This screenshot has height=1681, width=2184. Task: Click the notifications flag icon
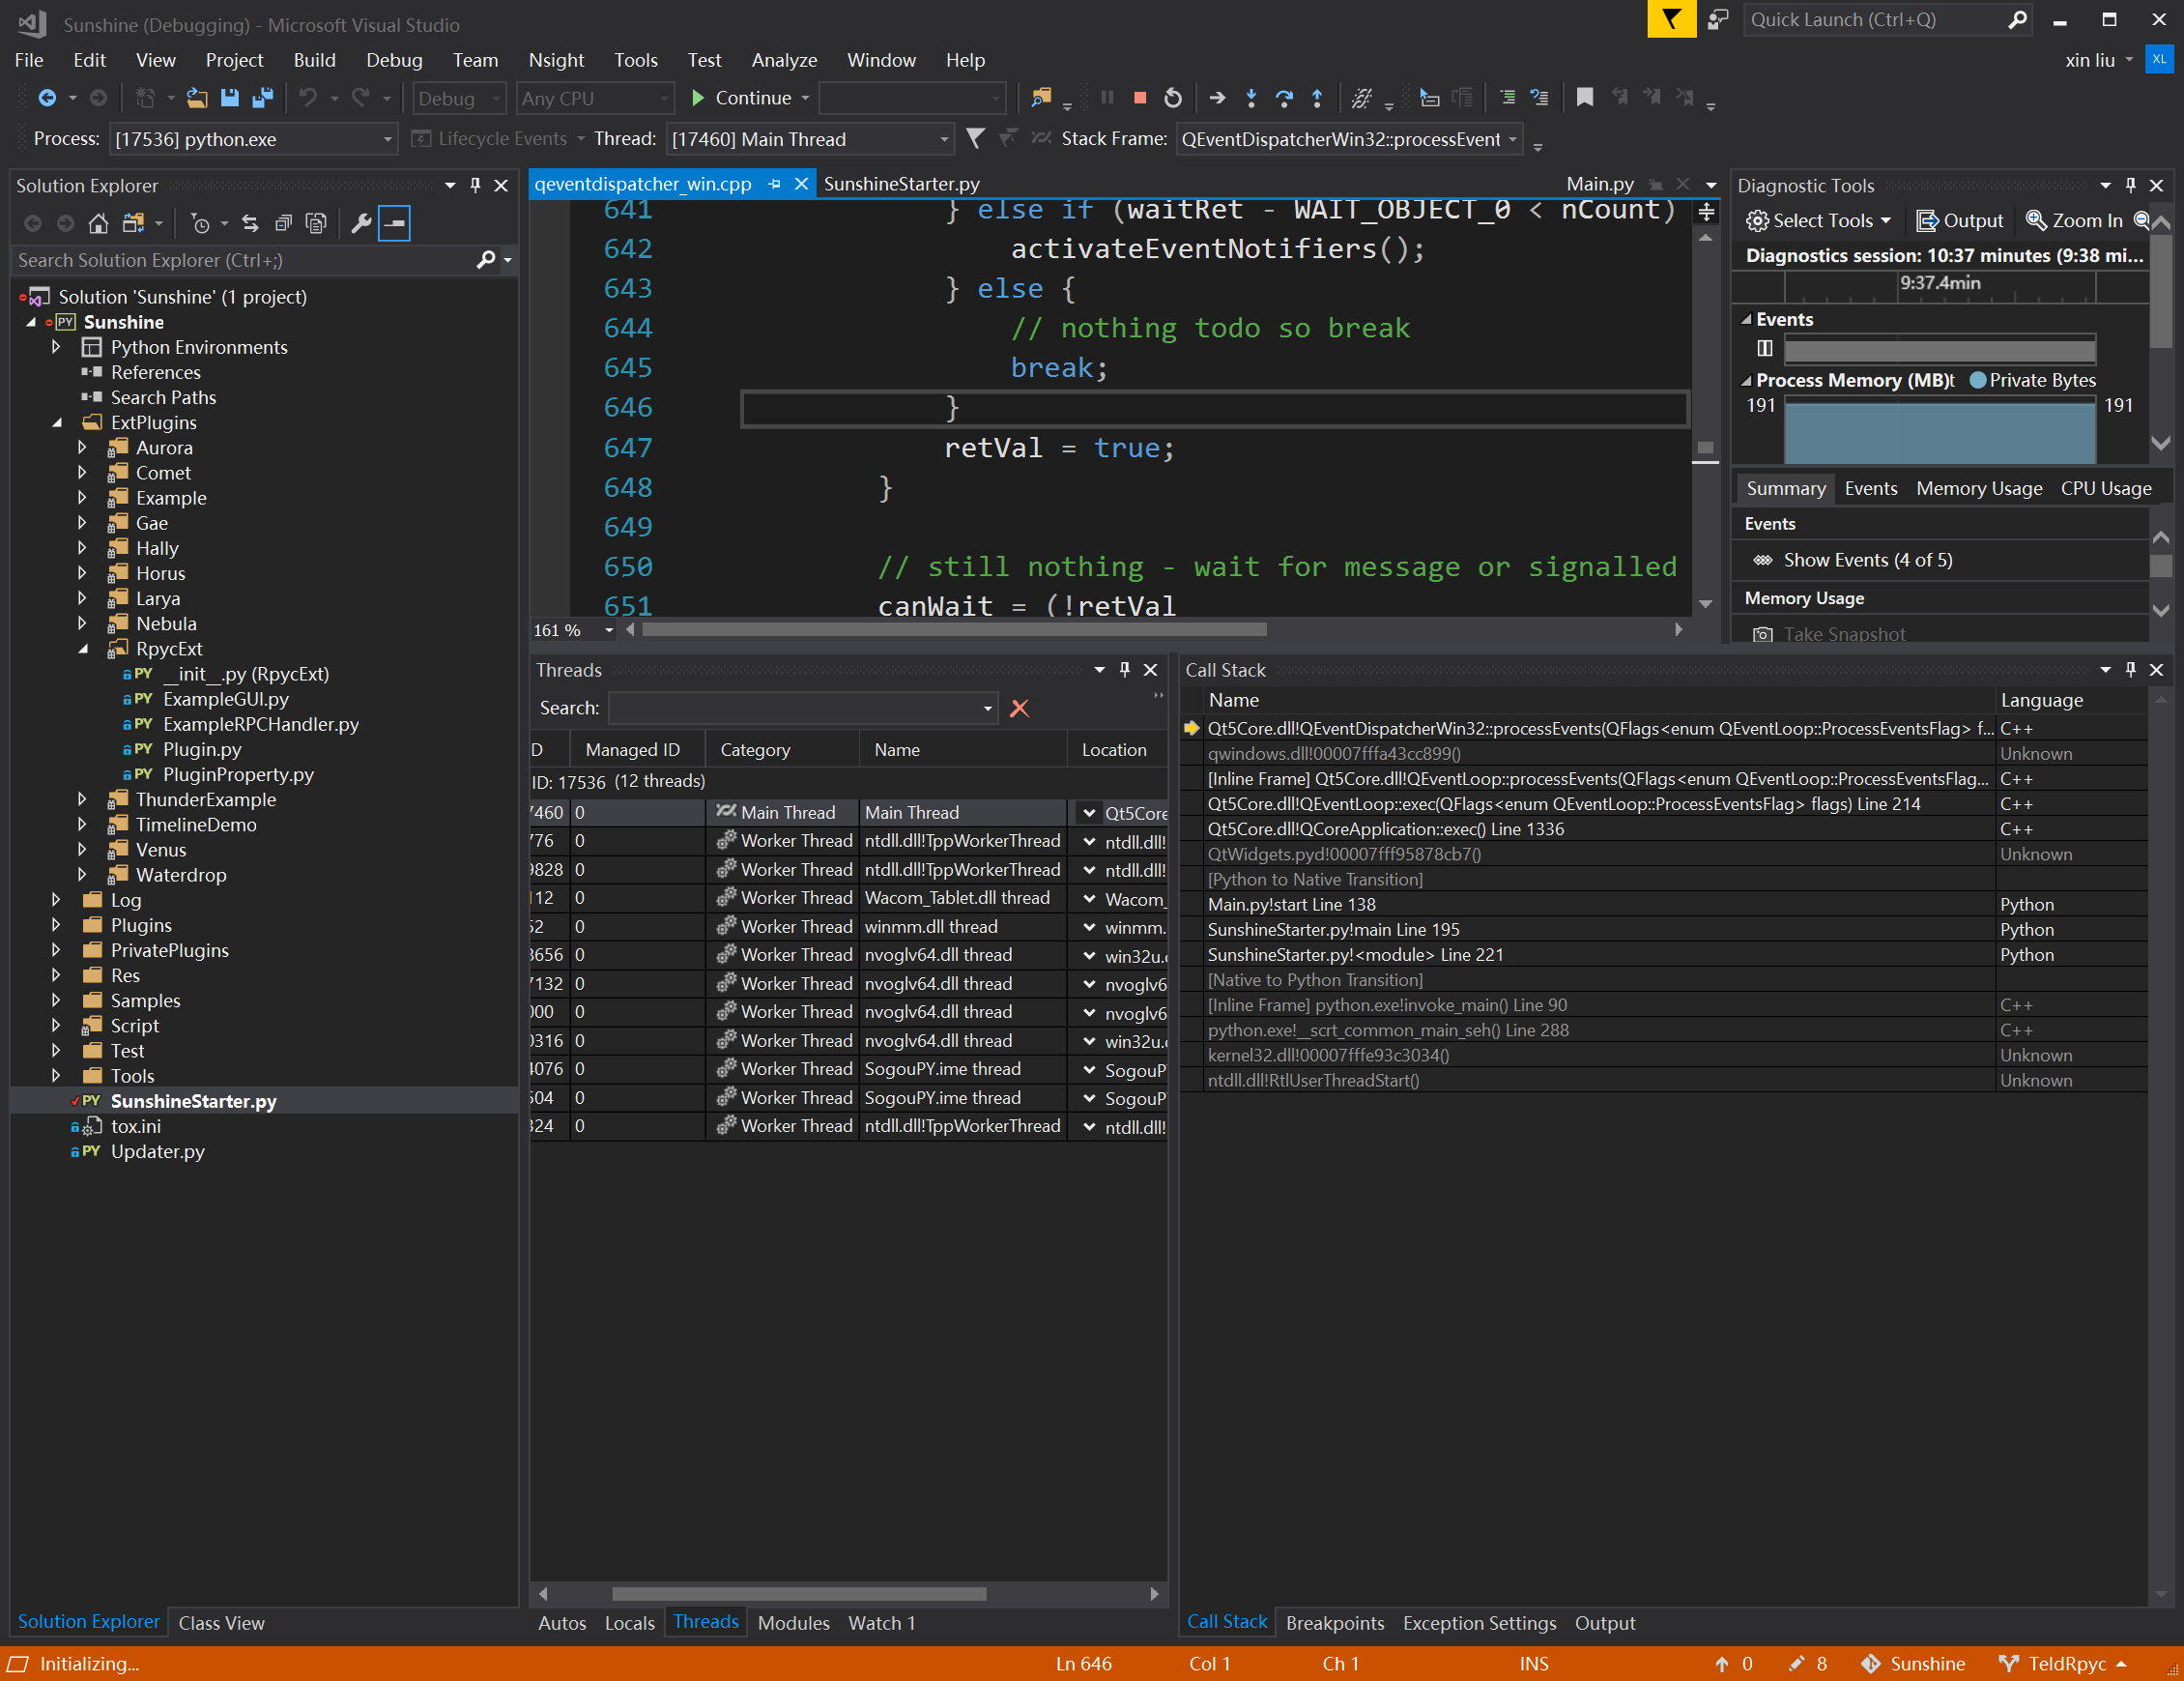[x=1671, y=19]
